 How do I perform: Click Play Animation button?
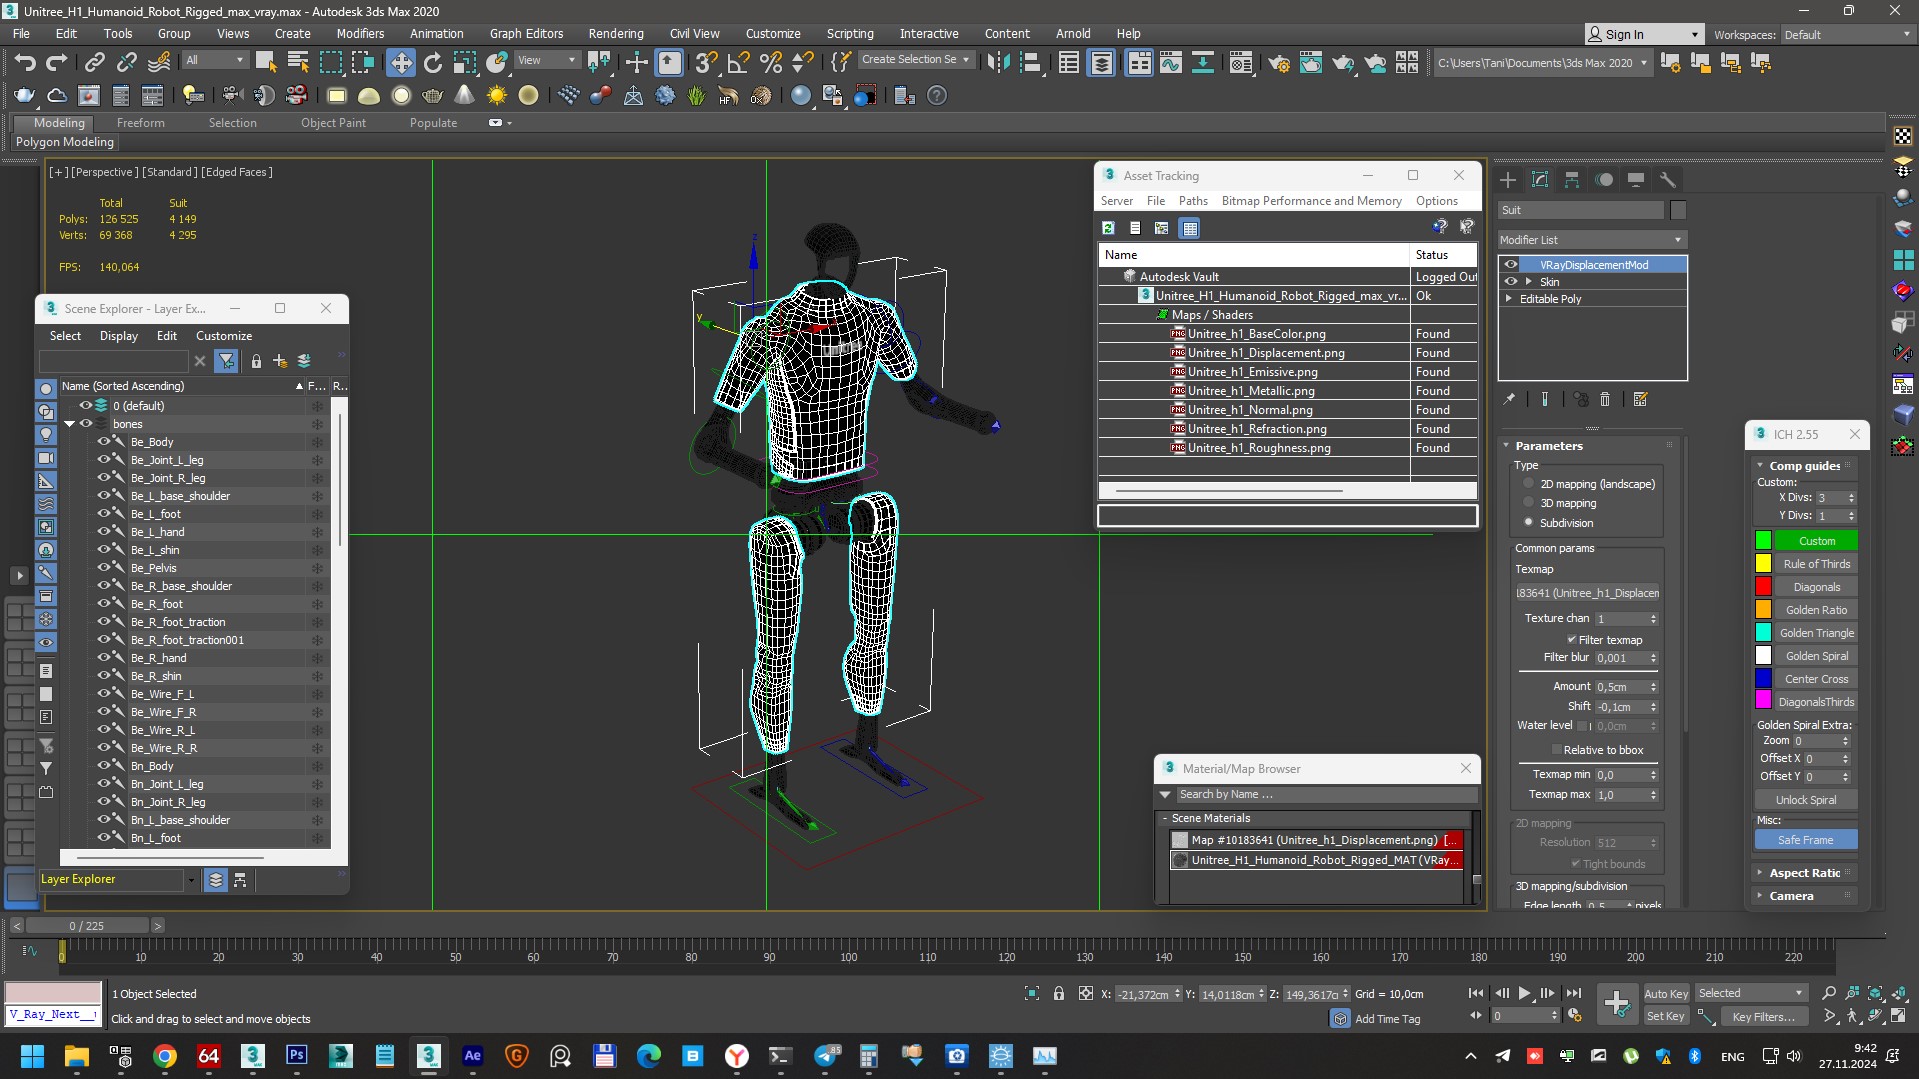(x=1524, y=994)
